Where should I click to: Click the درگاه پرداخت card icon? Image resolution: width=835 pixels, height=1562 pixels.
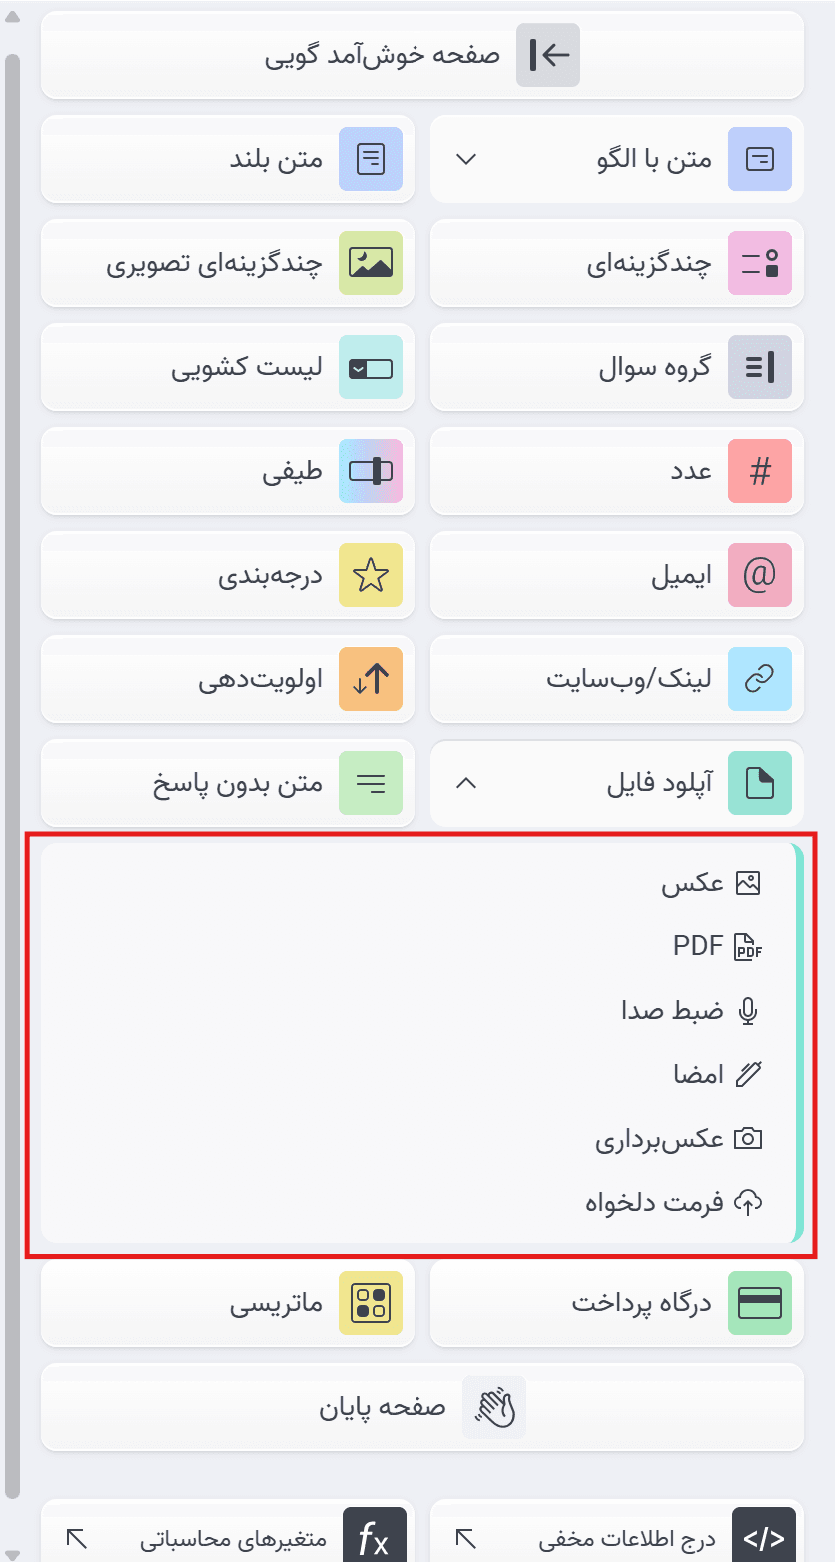coord(759,1303)
